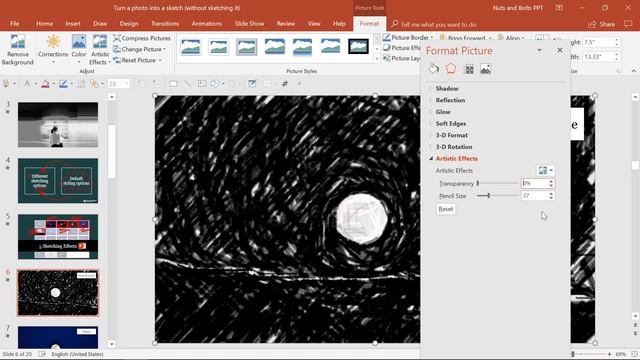Open the Color adjustment tool
This screenshot has height=360, width=640.
pyautogui.click(x=79, y=50)
